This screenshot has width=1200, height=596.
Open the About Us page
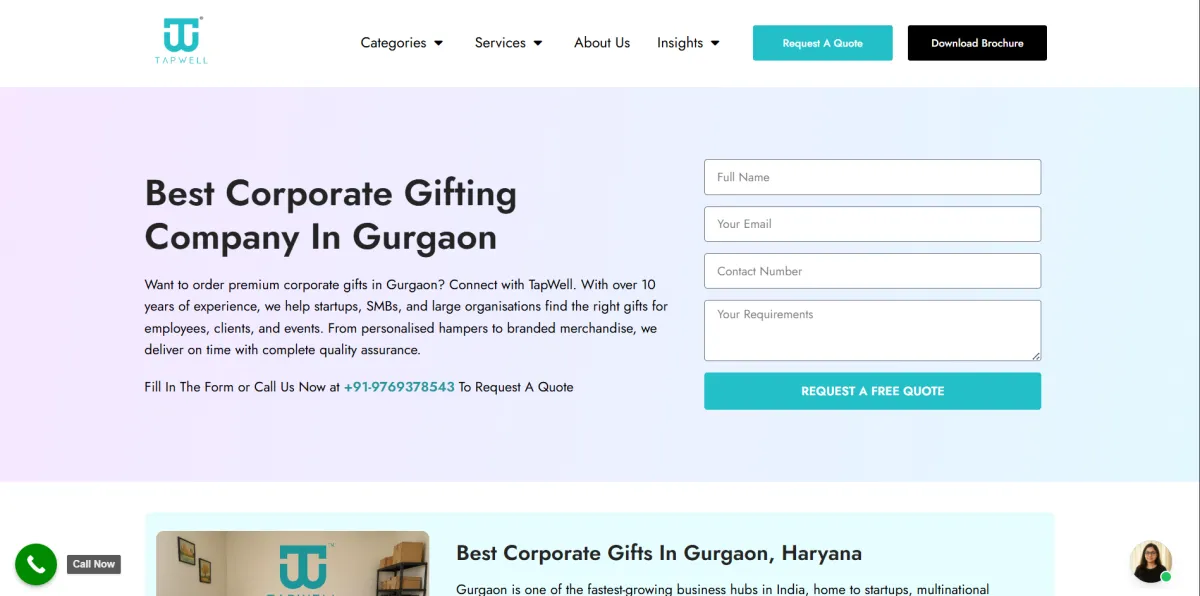[x=602, y=43]
